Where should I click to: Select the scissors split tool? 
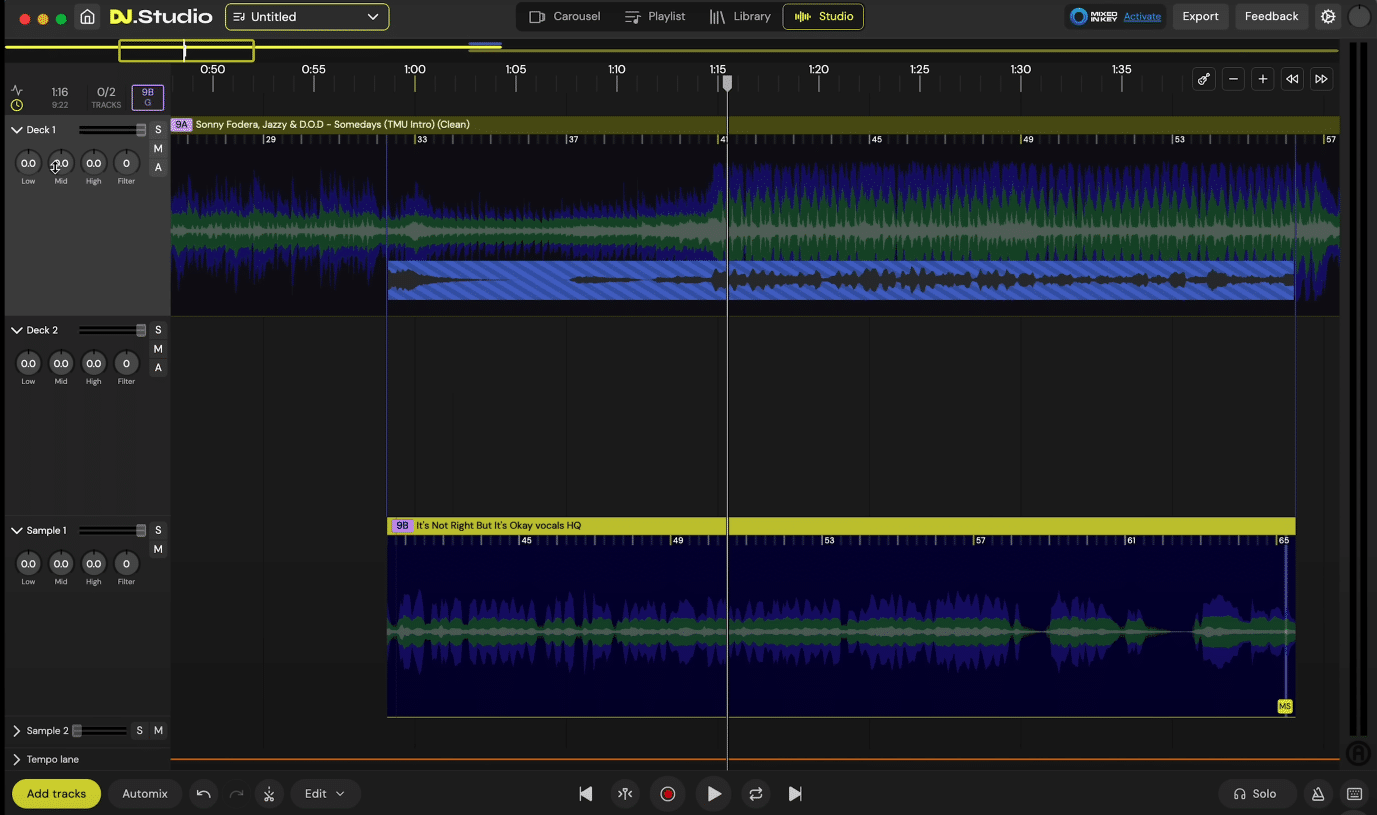pos(268,793)
